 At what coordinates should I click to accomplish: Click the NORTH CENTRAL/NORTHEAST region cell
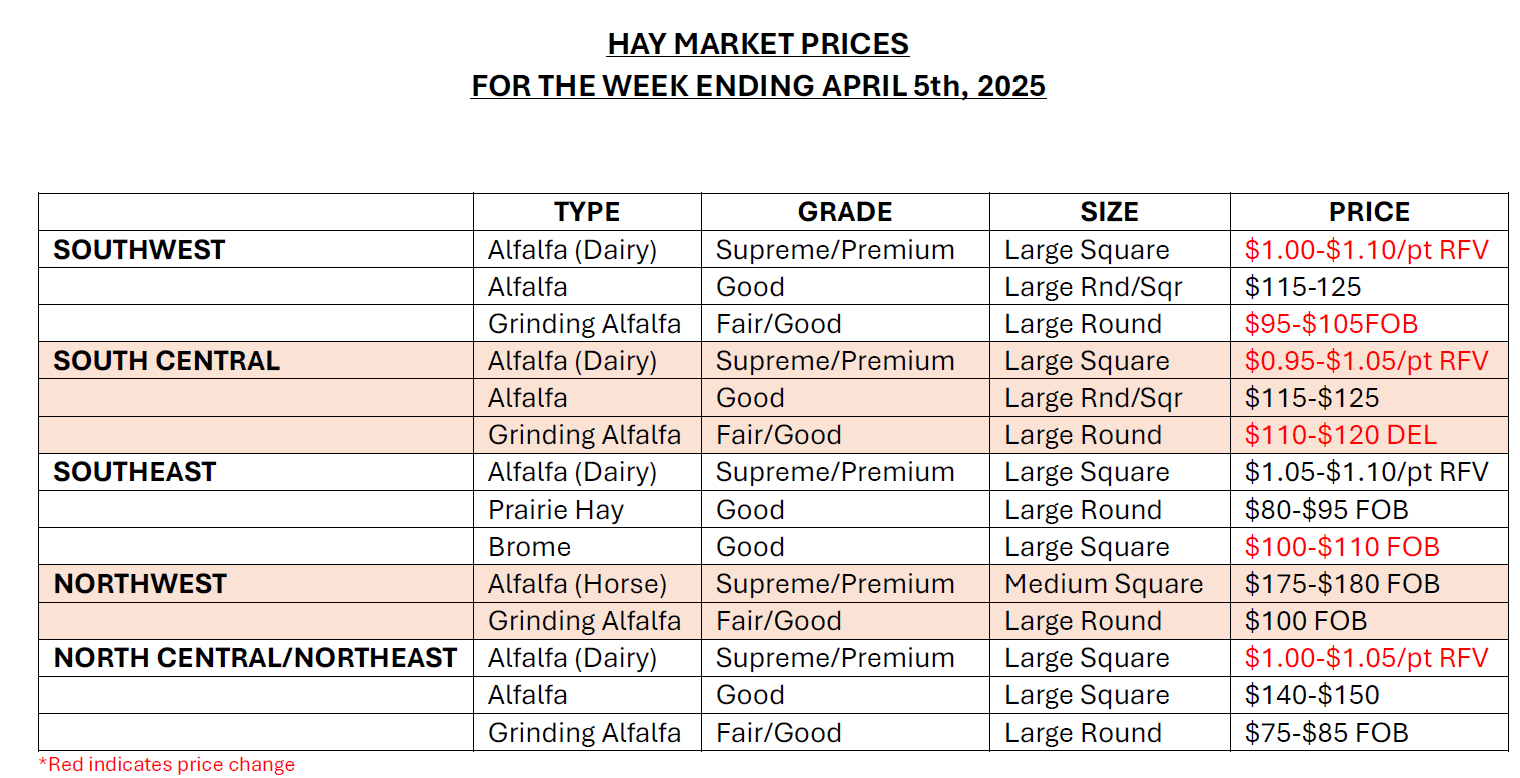[x=255, y=658]
